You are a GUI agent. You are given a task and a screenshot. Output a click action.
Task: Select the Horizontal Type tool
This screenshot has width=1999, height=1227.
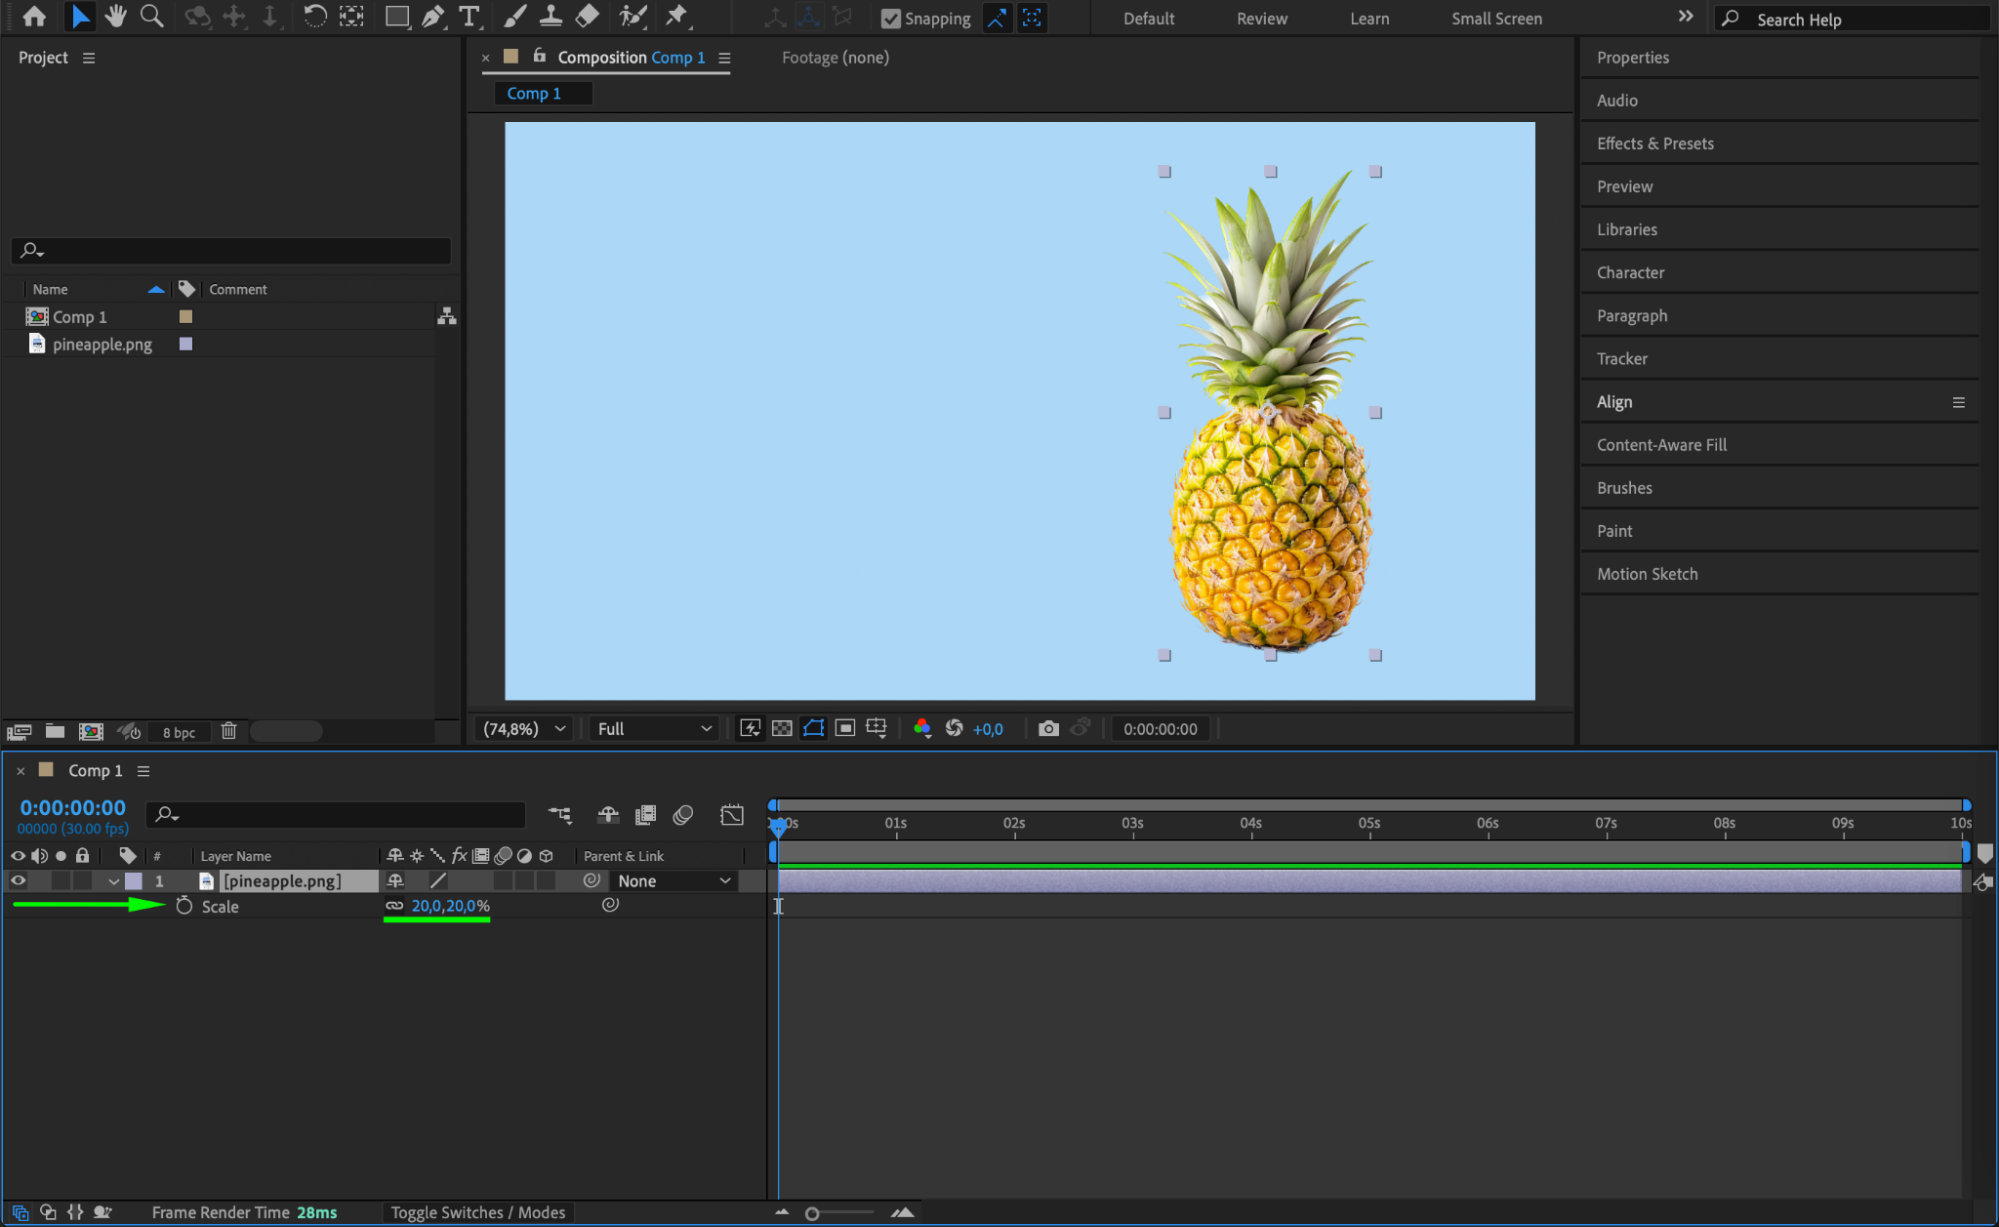(x=468, y=16)
